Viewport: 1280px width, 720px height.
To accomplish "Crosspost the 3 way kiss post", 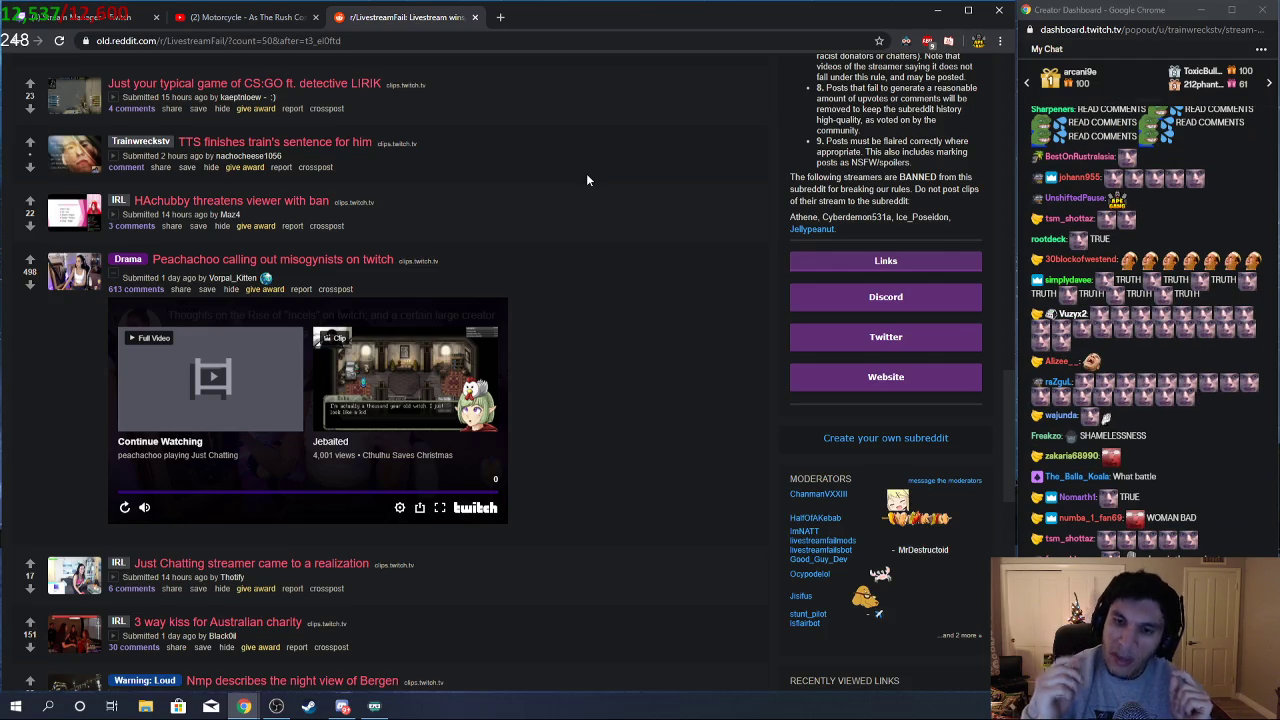I will pos(331,647).
